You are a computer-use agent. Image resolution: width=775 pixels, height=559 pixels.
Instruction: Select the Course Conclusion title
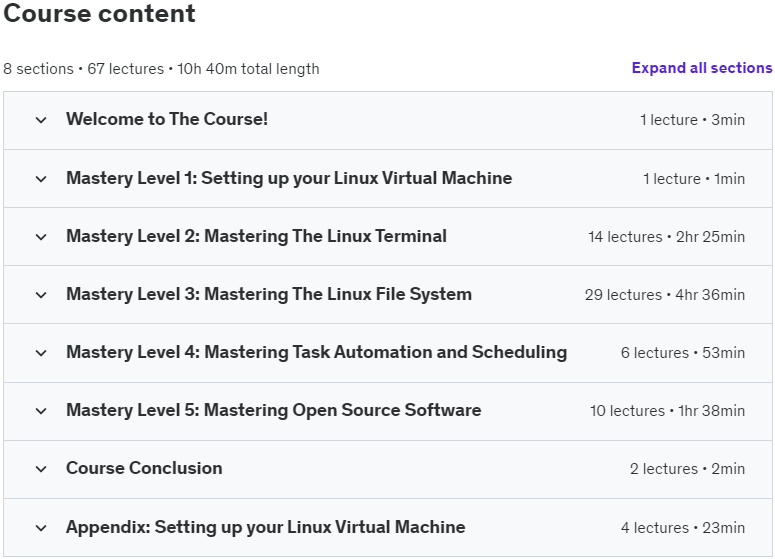(144, 468)
